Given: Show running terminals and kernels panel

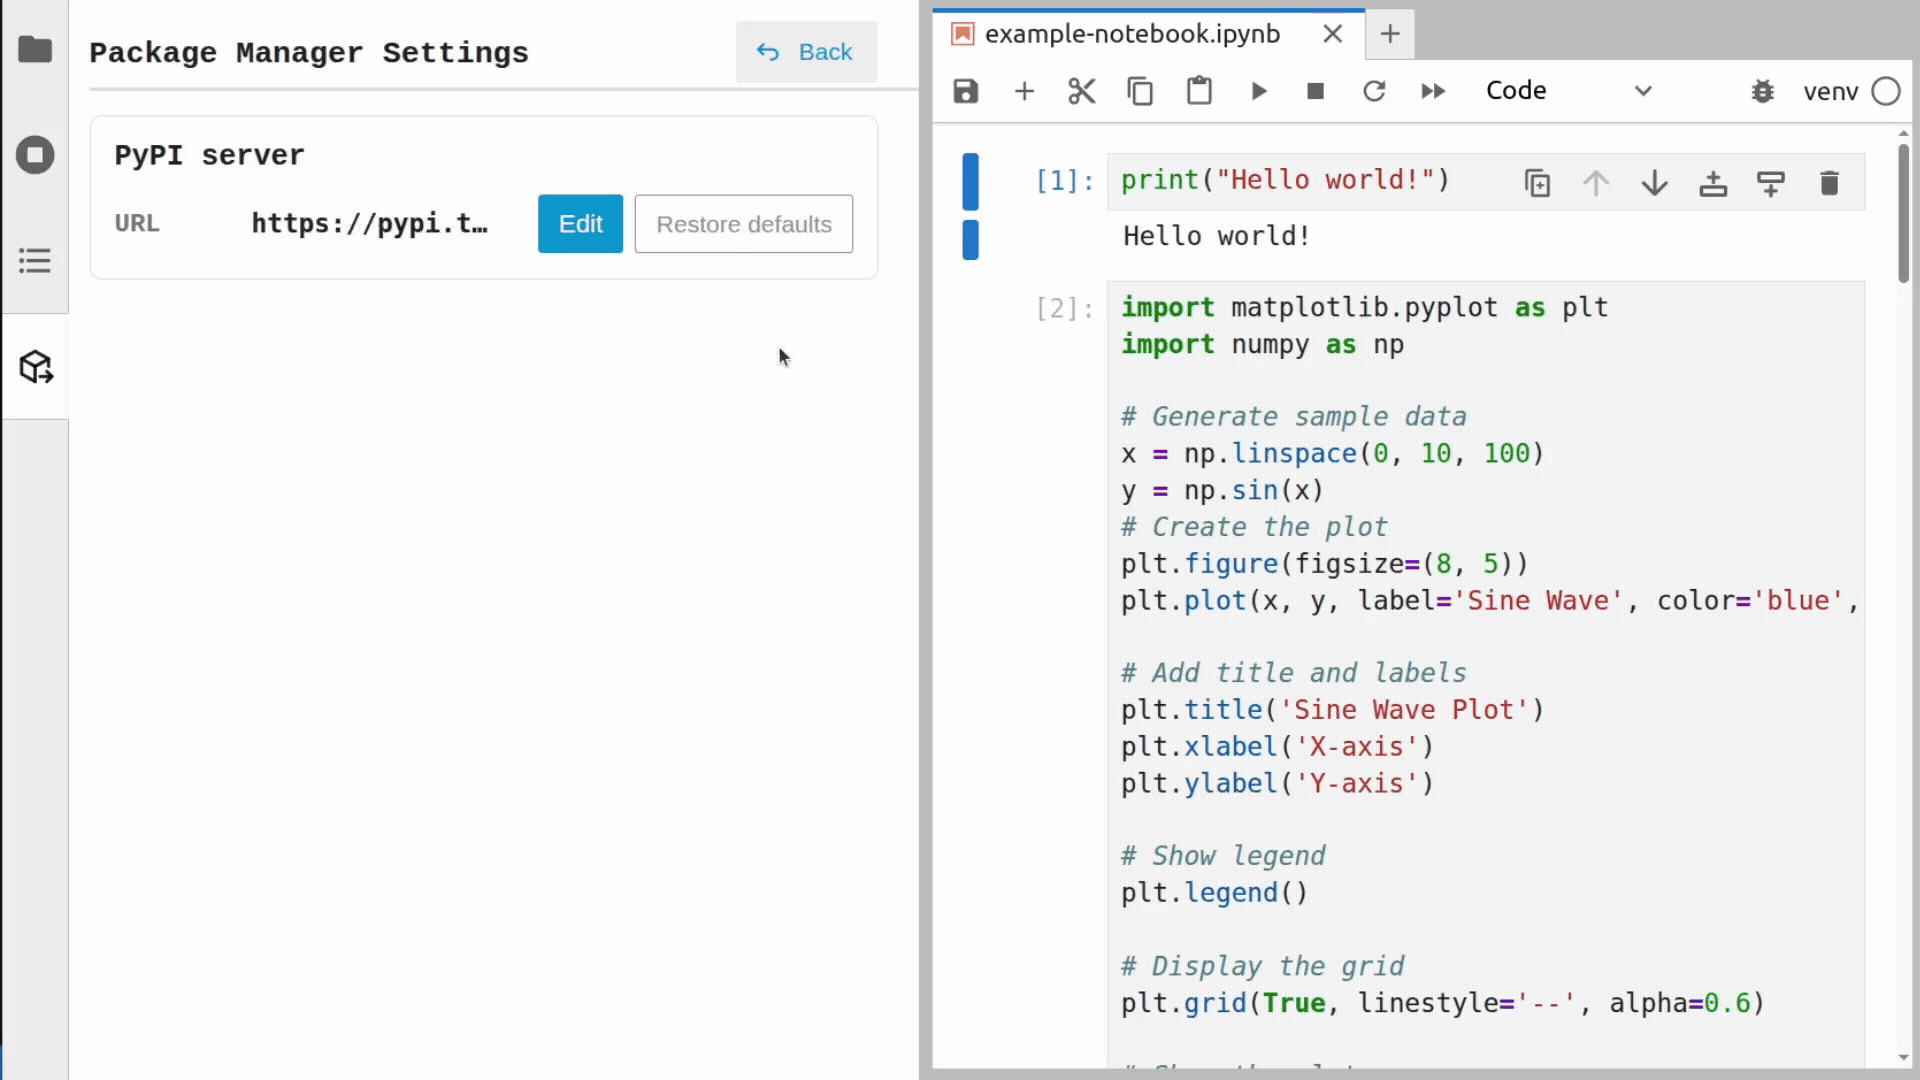Looking at the screenshot, I should click(36, 155).
